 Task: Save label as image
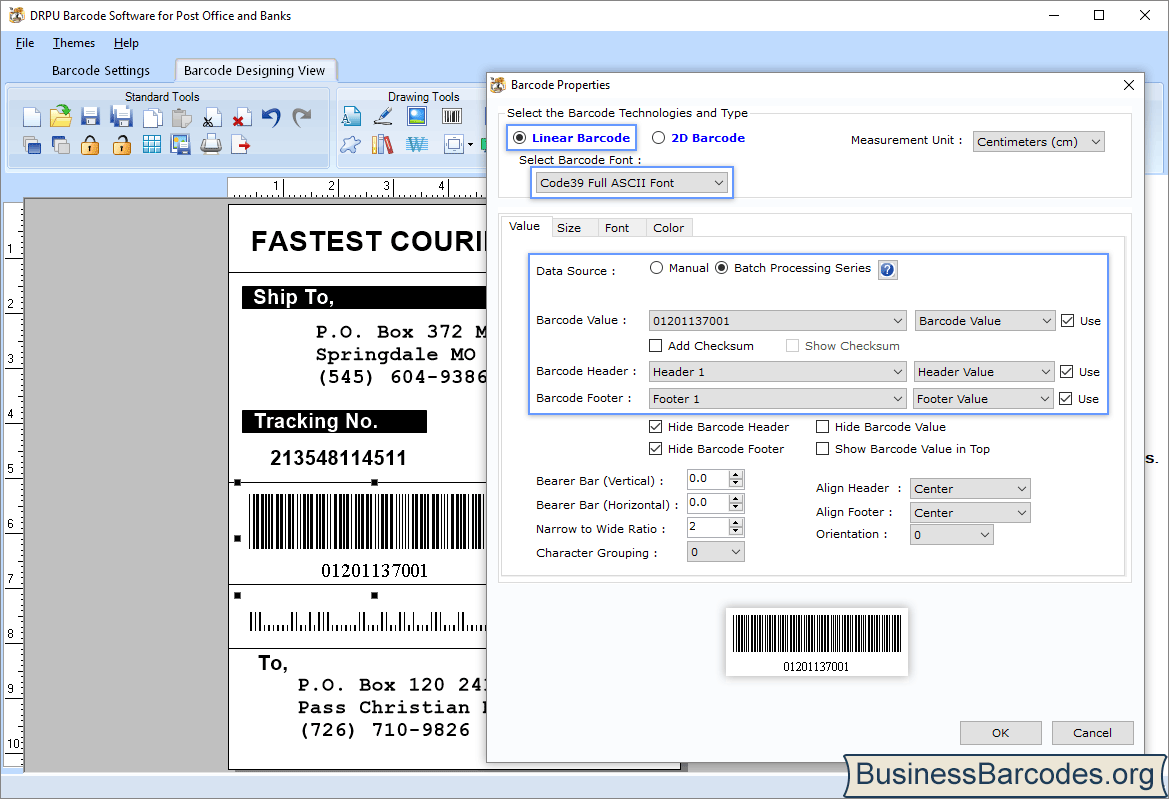click(x=180, y=145)
